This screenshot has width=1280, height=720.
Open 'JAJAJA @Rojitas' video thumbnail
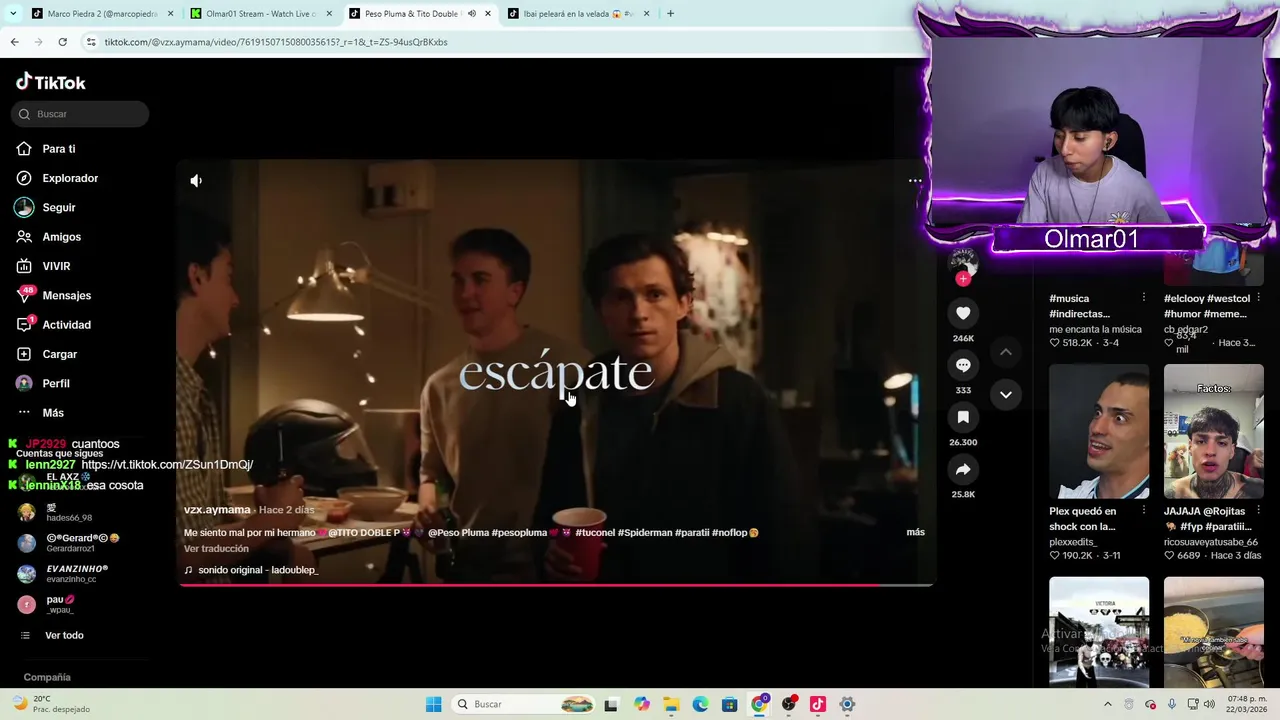click(x=1213, y=431)
